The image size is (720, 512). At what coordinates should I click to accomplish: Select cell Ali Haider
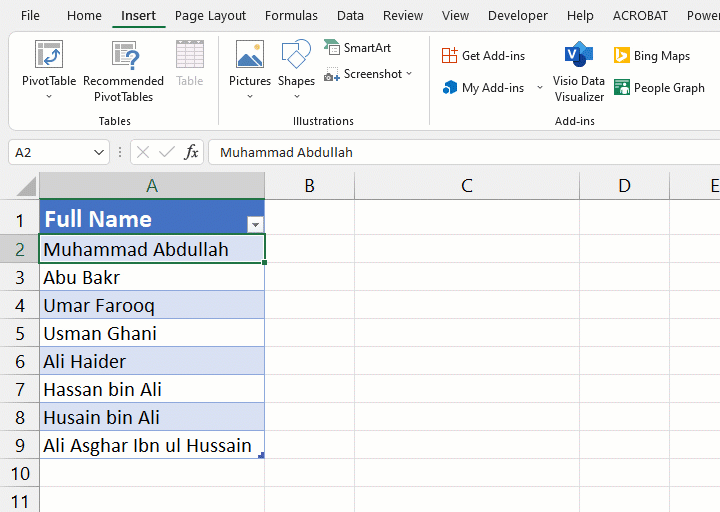pos(152,361)
